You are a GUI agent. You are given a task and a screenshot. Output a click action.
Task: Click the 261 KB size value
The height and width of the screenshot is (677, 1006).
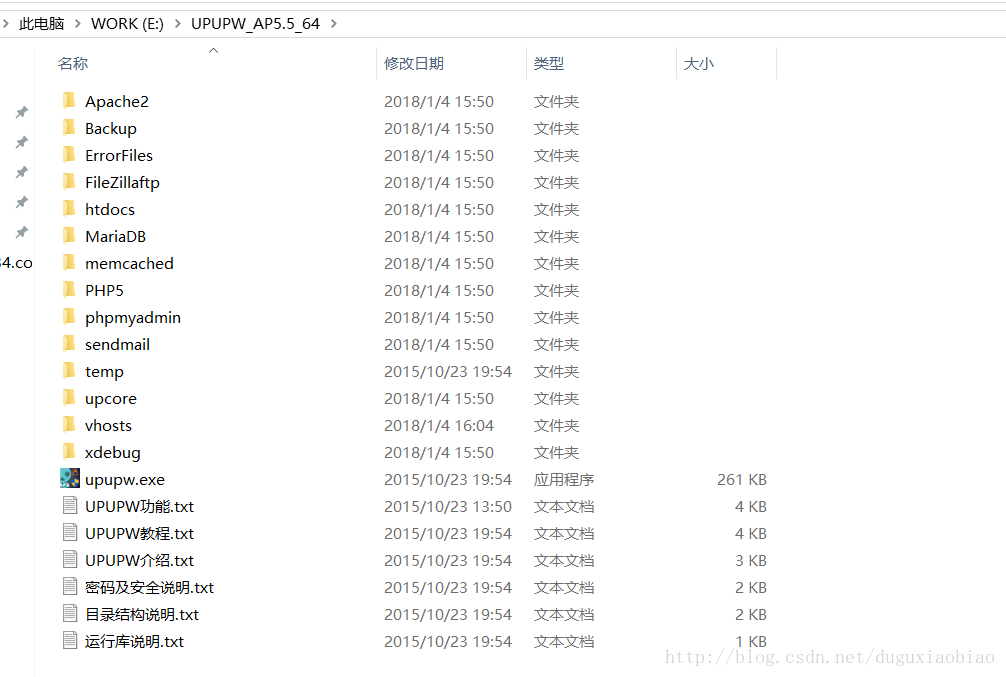[742, 479]
